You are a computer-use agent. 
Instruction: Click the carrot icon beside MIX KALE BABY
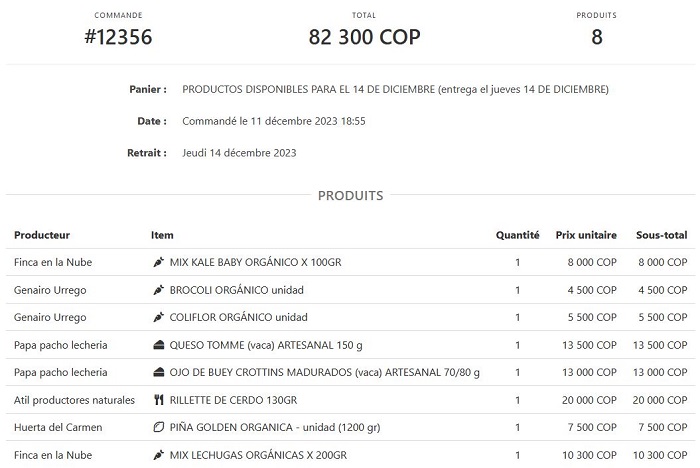click(158, 262)
